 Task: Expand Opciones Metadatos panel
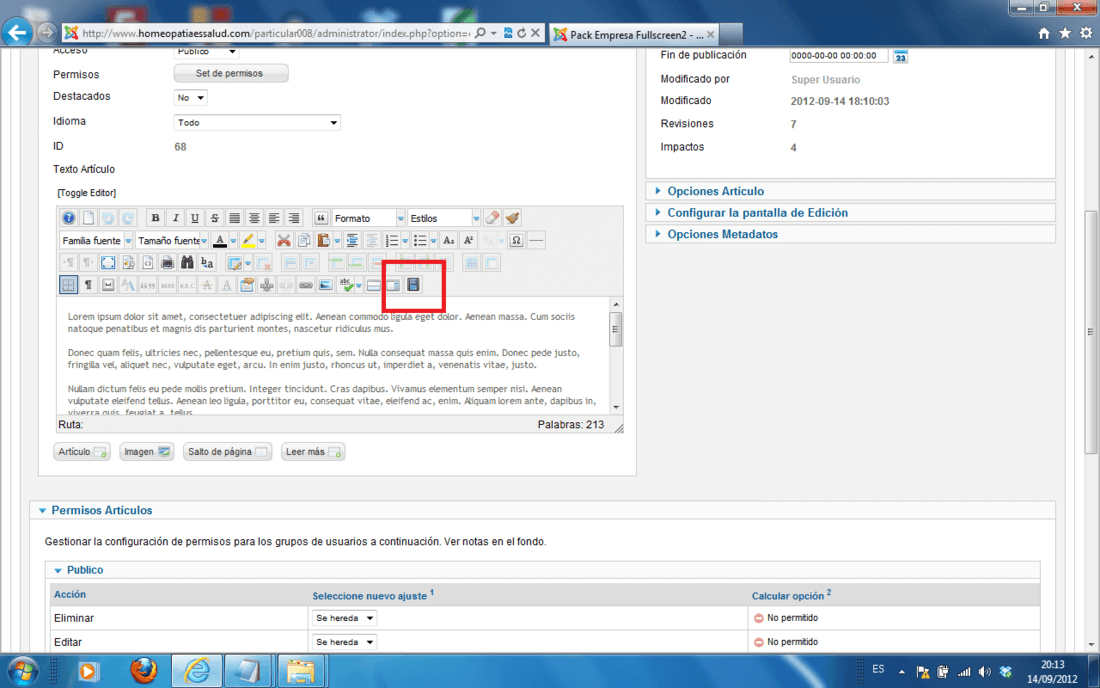click(722, 234)
